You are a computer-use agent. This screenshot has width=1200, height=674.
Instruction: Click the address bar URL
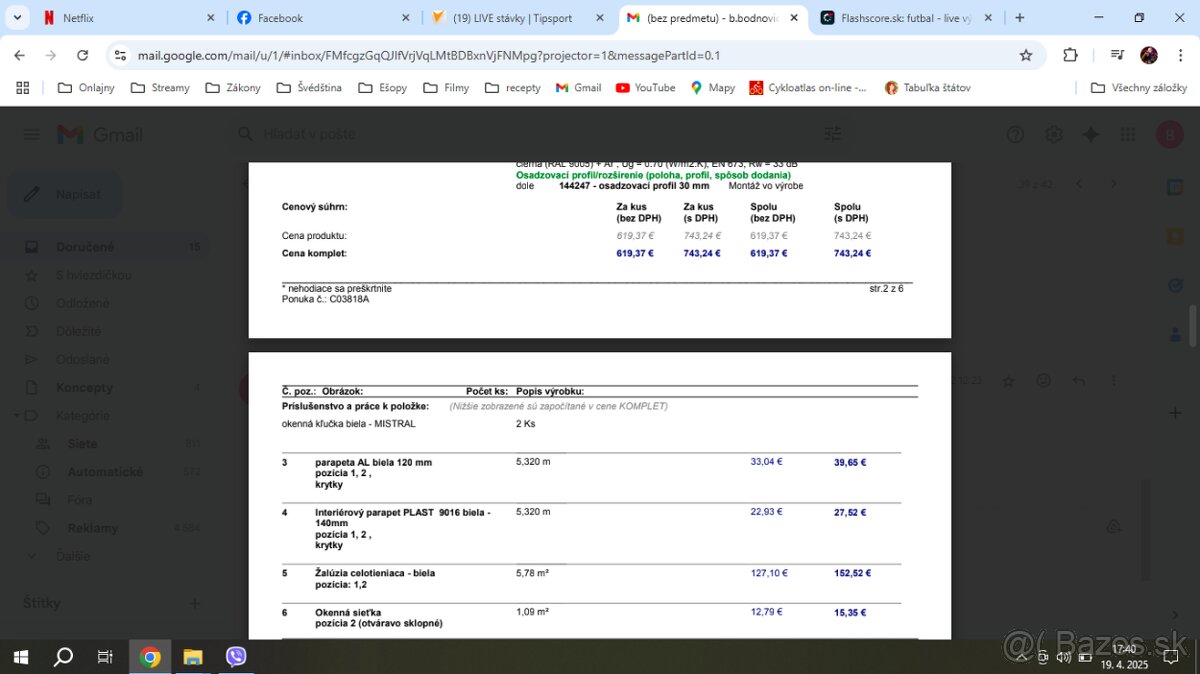point(428,56)
